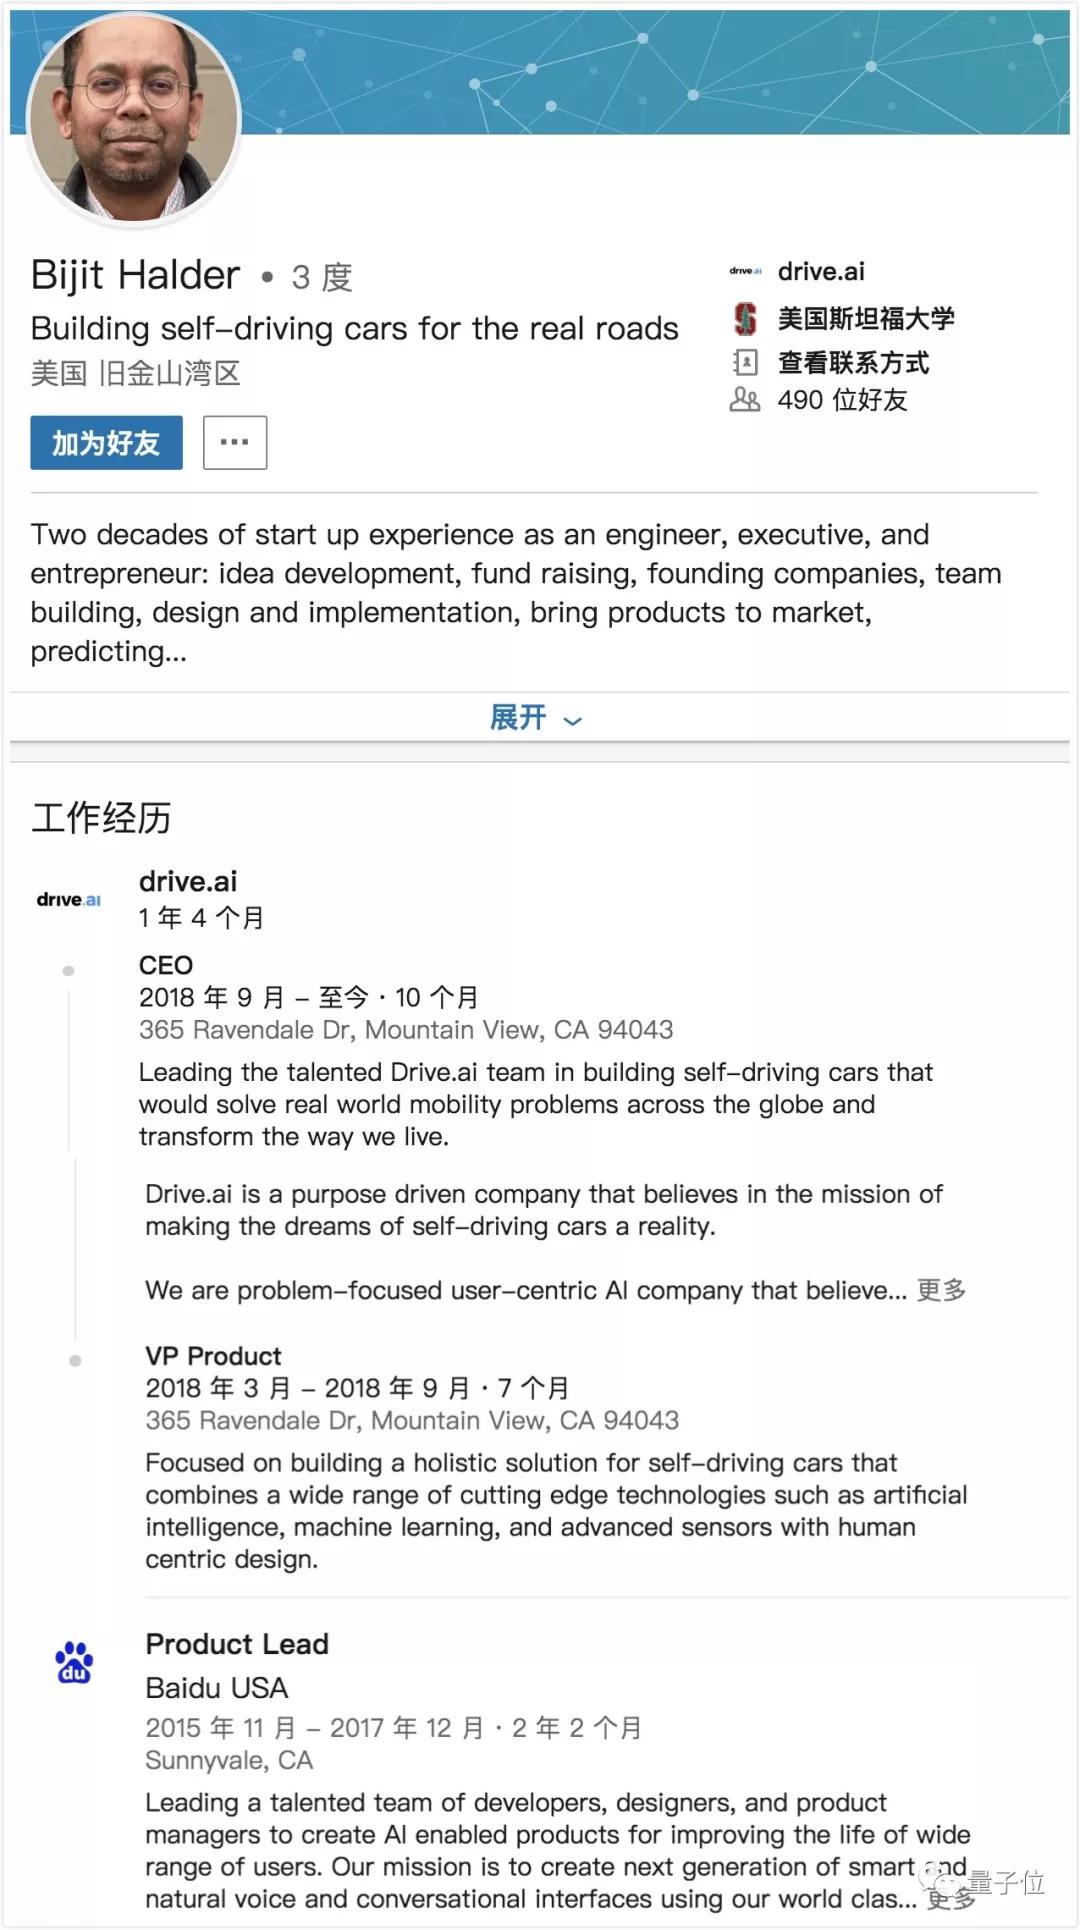Image resolution: width=1080 pixels, height=1930 pixels.
Task: Click the contact info card icon
Action: click(x=745, y=362)
